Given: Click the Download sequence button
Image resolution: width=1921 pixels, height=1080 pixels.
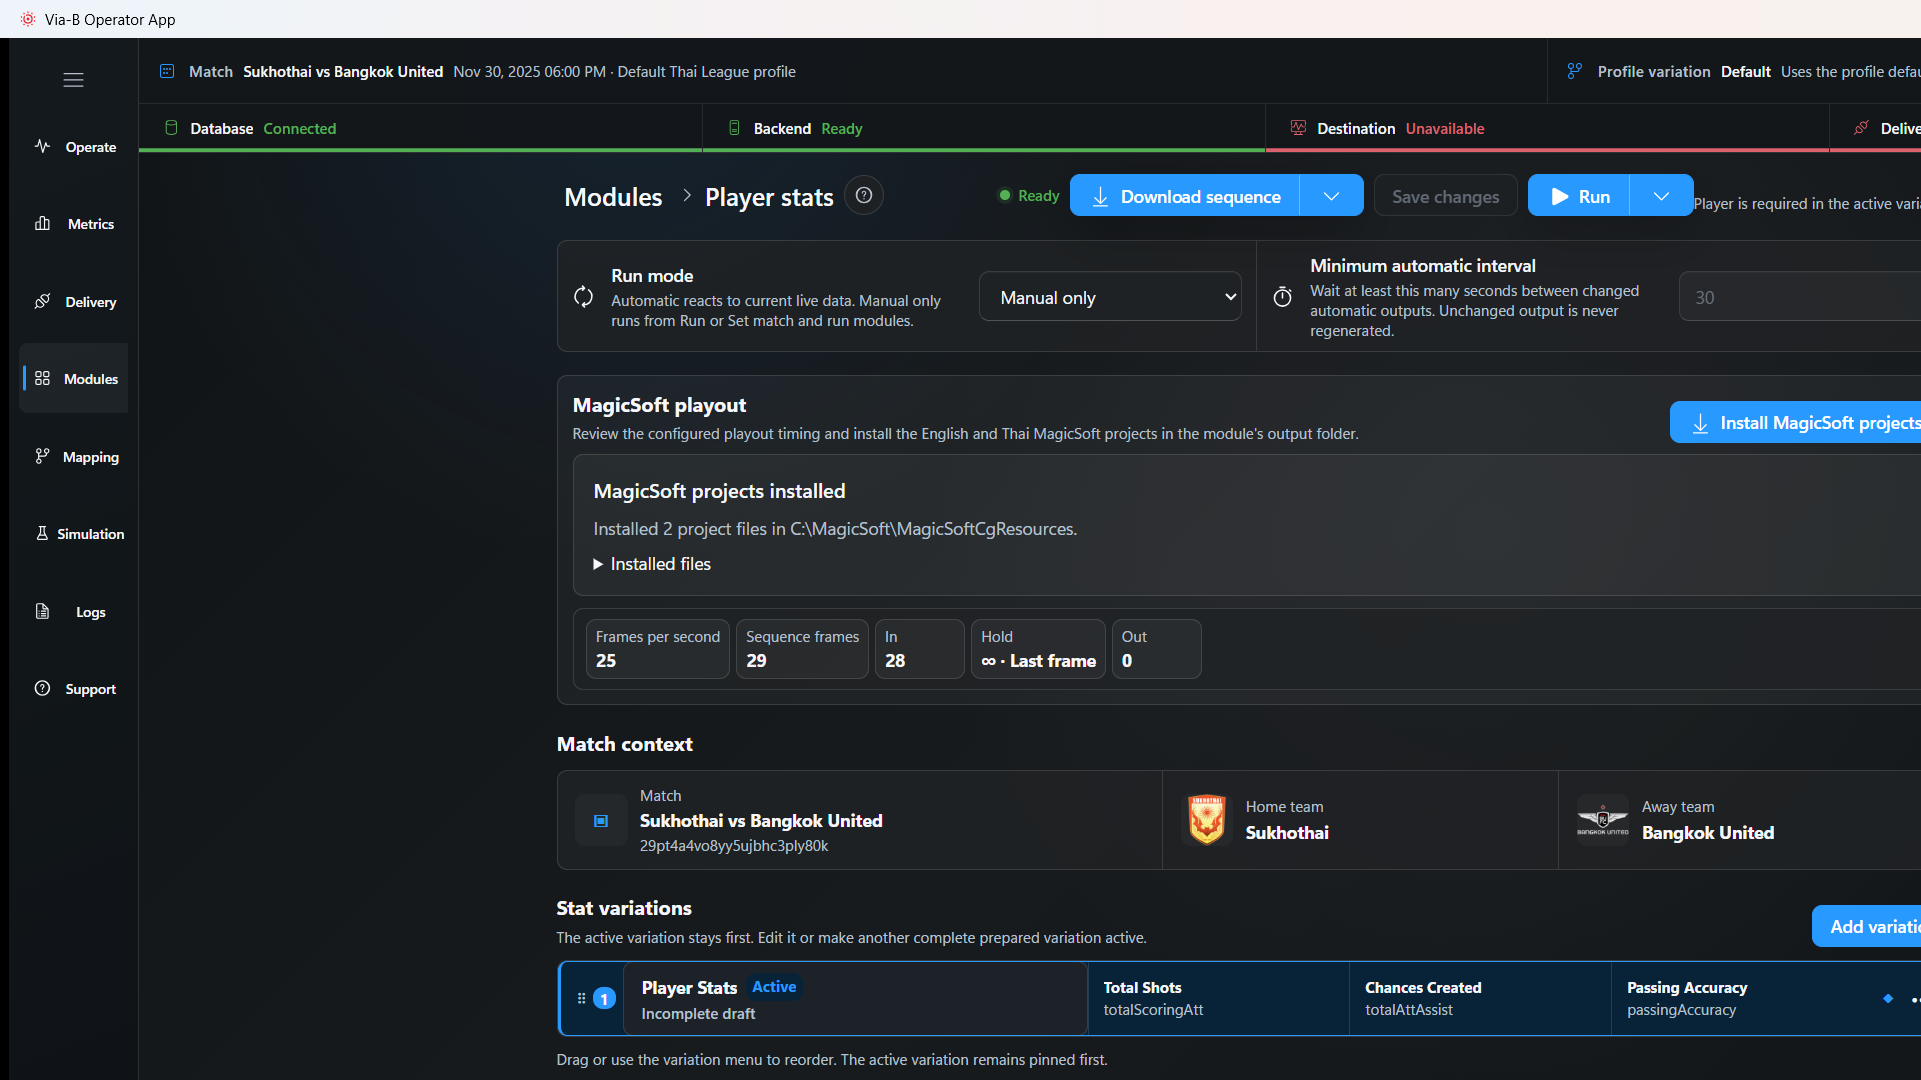Looking at the screenshot, I should [x=1185, y=196].
